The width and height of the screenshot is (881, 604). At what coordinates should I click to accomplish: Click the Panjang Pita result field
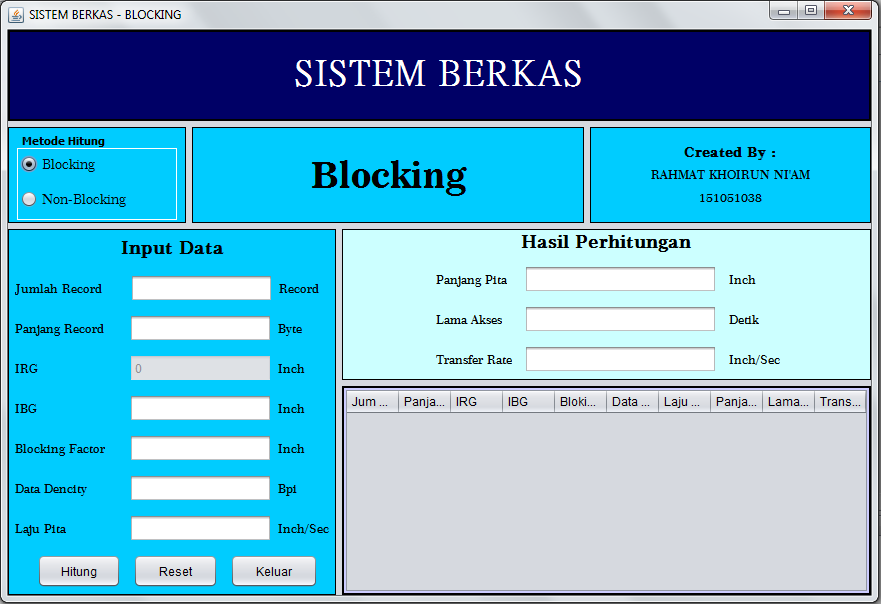(620, 279)
